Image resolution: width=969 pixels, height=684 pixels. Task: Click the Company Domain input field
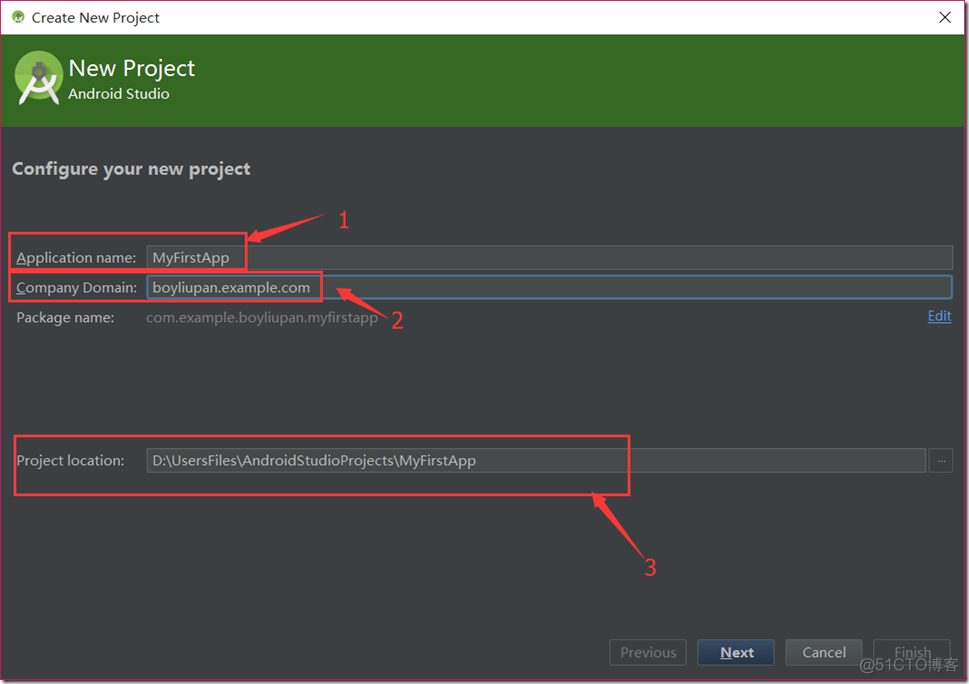[549, 287]
